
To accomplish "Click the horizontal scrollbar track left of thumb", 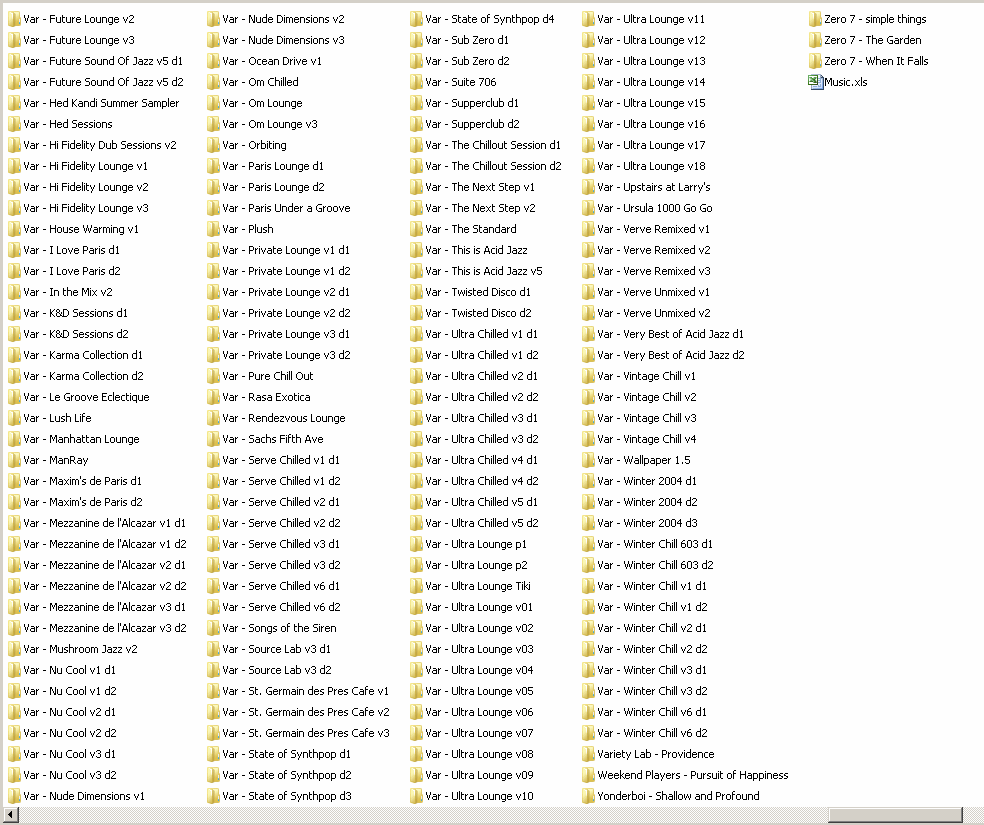I will 423,815.
